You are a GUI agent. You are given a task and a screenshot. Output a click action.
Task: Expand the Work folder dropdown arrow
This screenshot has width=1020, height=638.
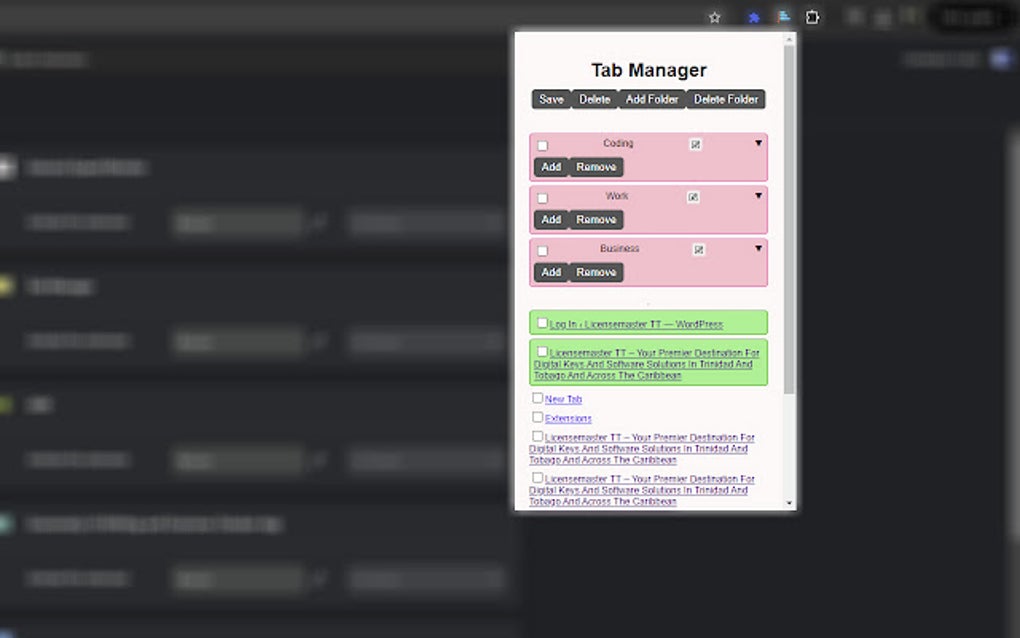(757, 194)
